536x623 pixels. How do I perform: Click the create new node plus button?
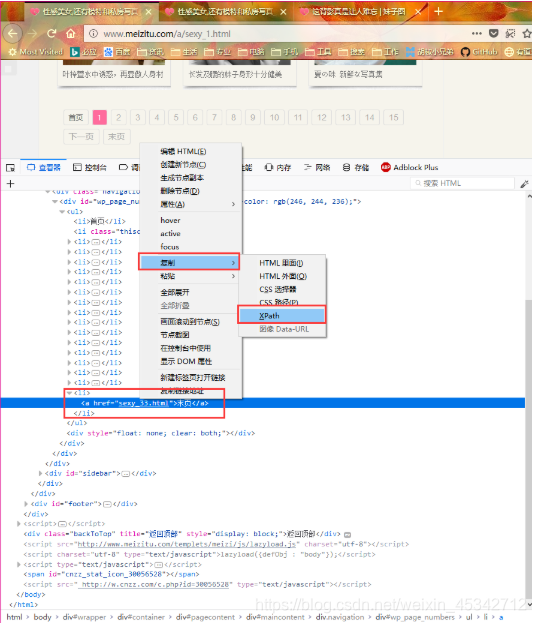point(11,184)
